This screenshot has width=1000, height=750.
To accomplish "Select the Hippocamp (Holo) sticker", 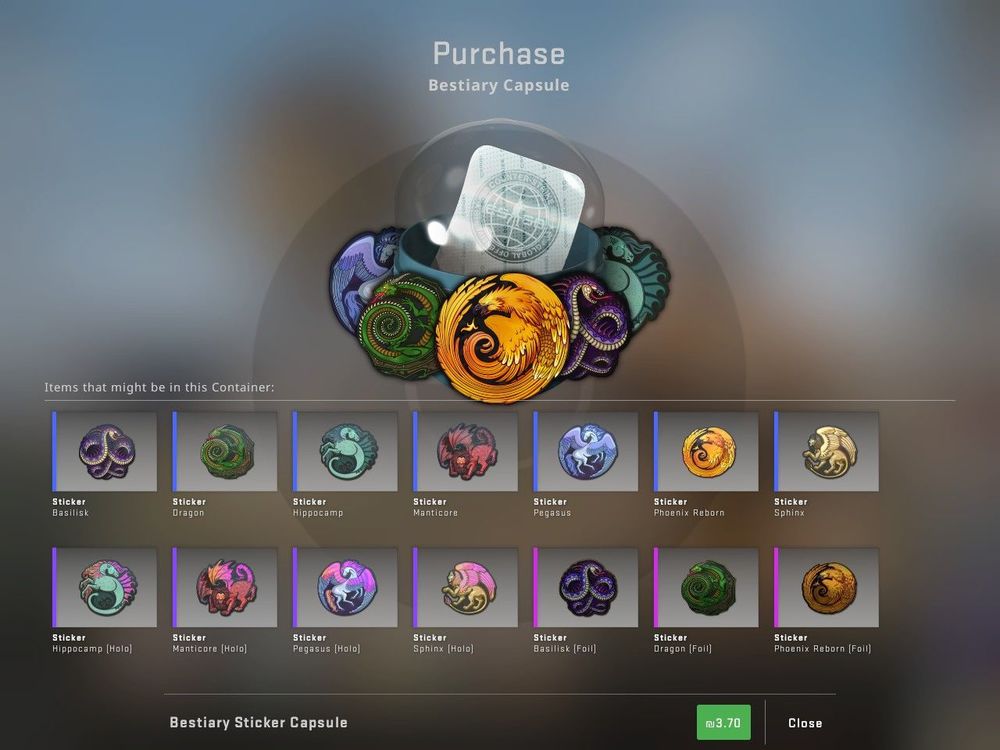I will pyautogui.click(x=105, y=587).
